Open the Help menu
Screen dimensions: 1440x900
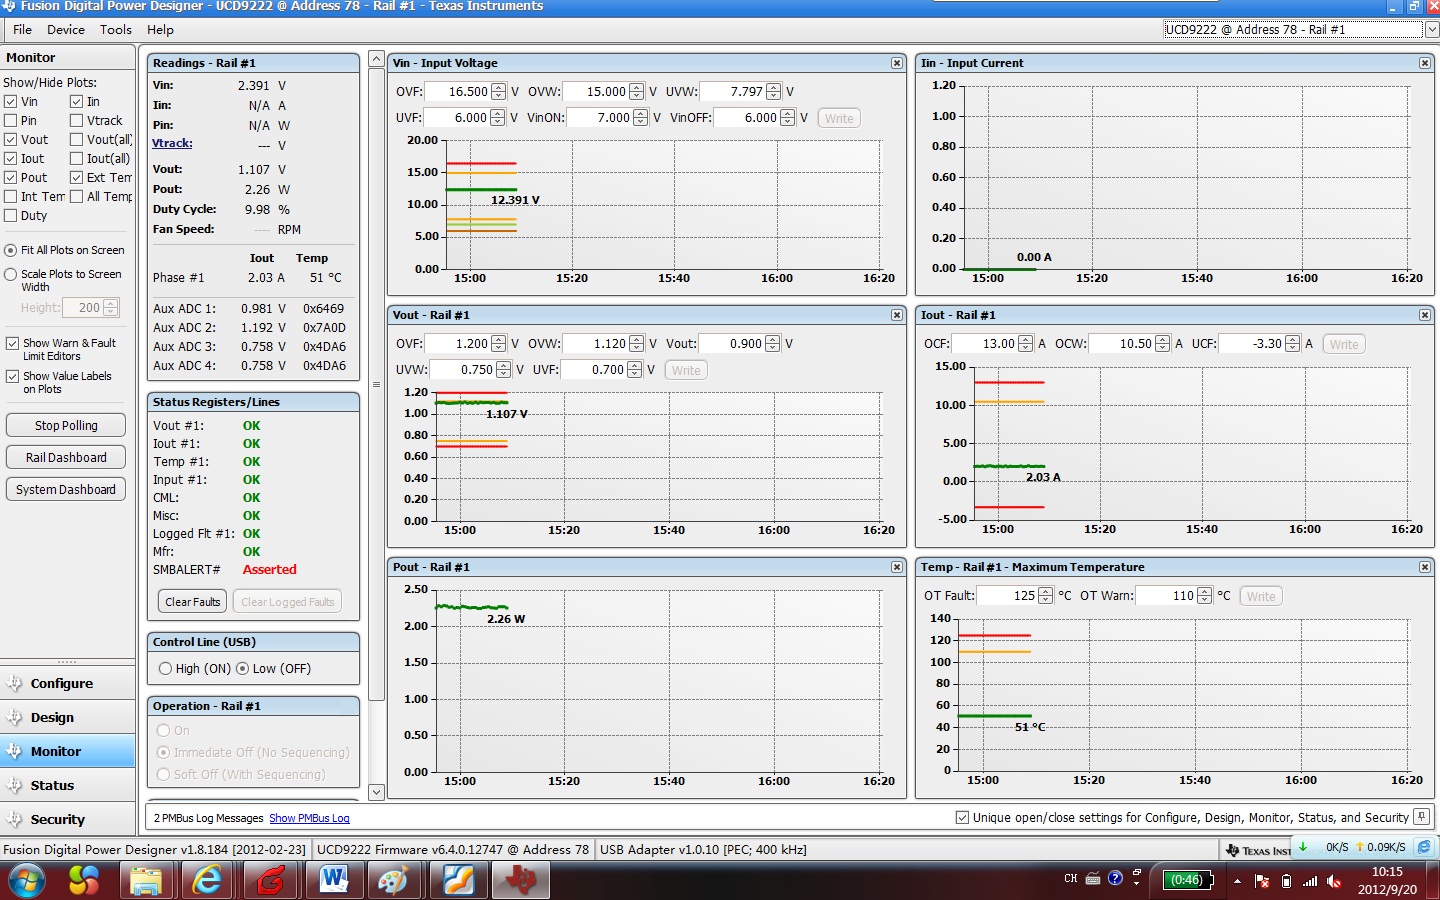tap(160, 30)
